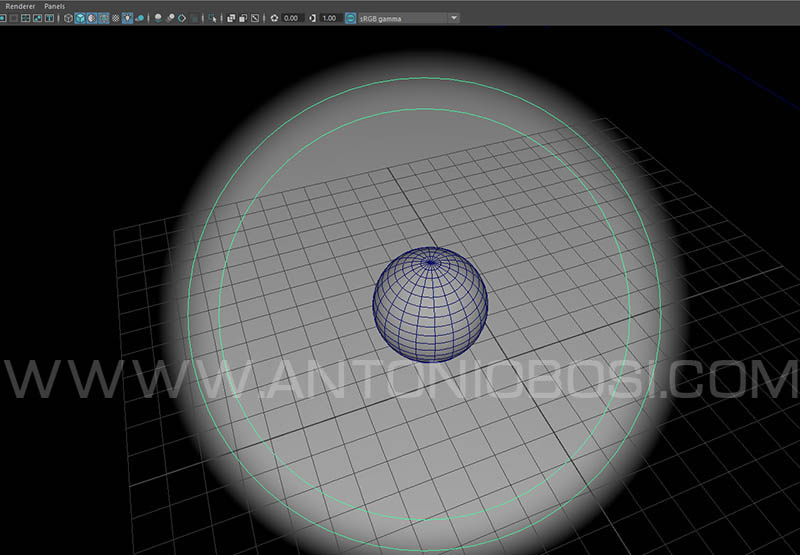Toggle viewport shadows icon

(x=139, y=18)
